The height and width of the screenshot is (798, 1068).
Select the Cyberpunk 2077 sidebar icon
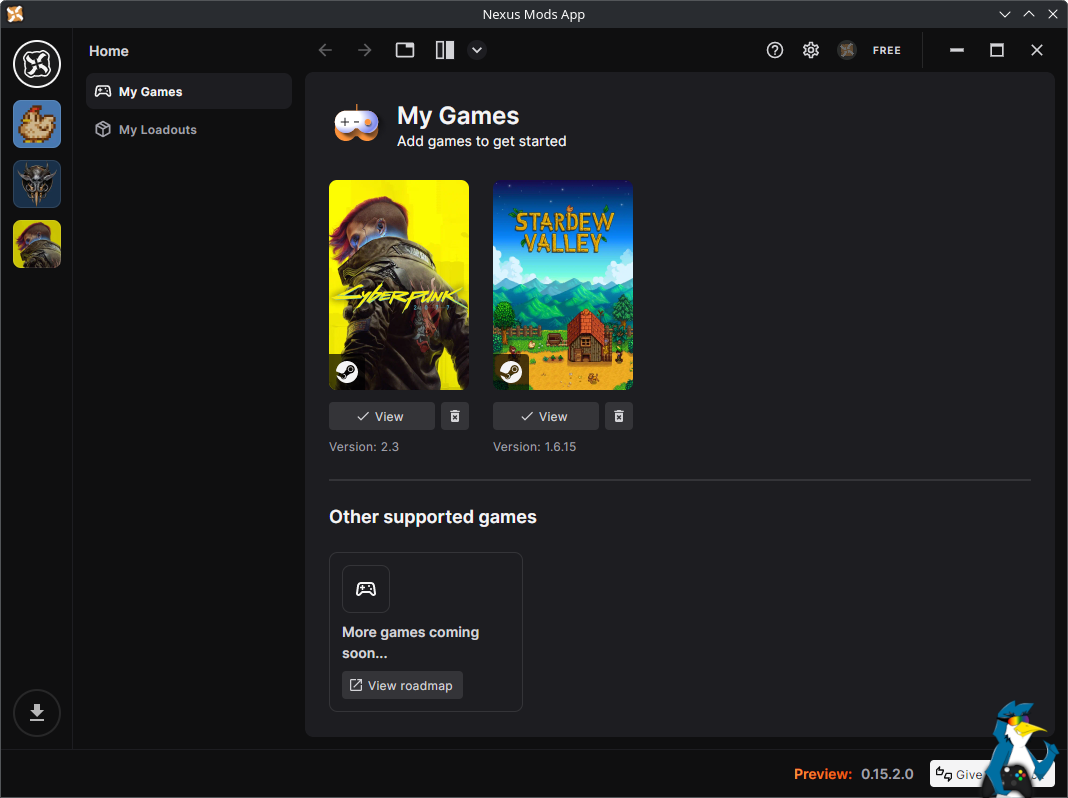tap(37, 244)
